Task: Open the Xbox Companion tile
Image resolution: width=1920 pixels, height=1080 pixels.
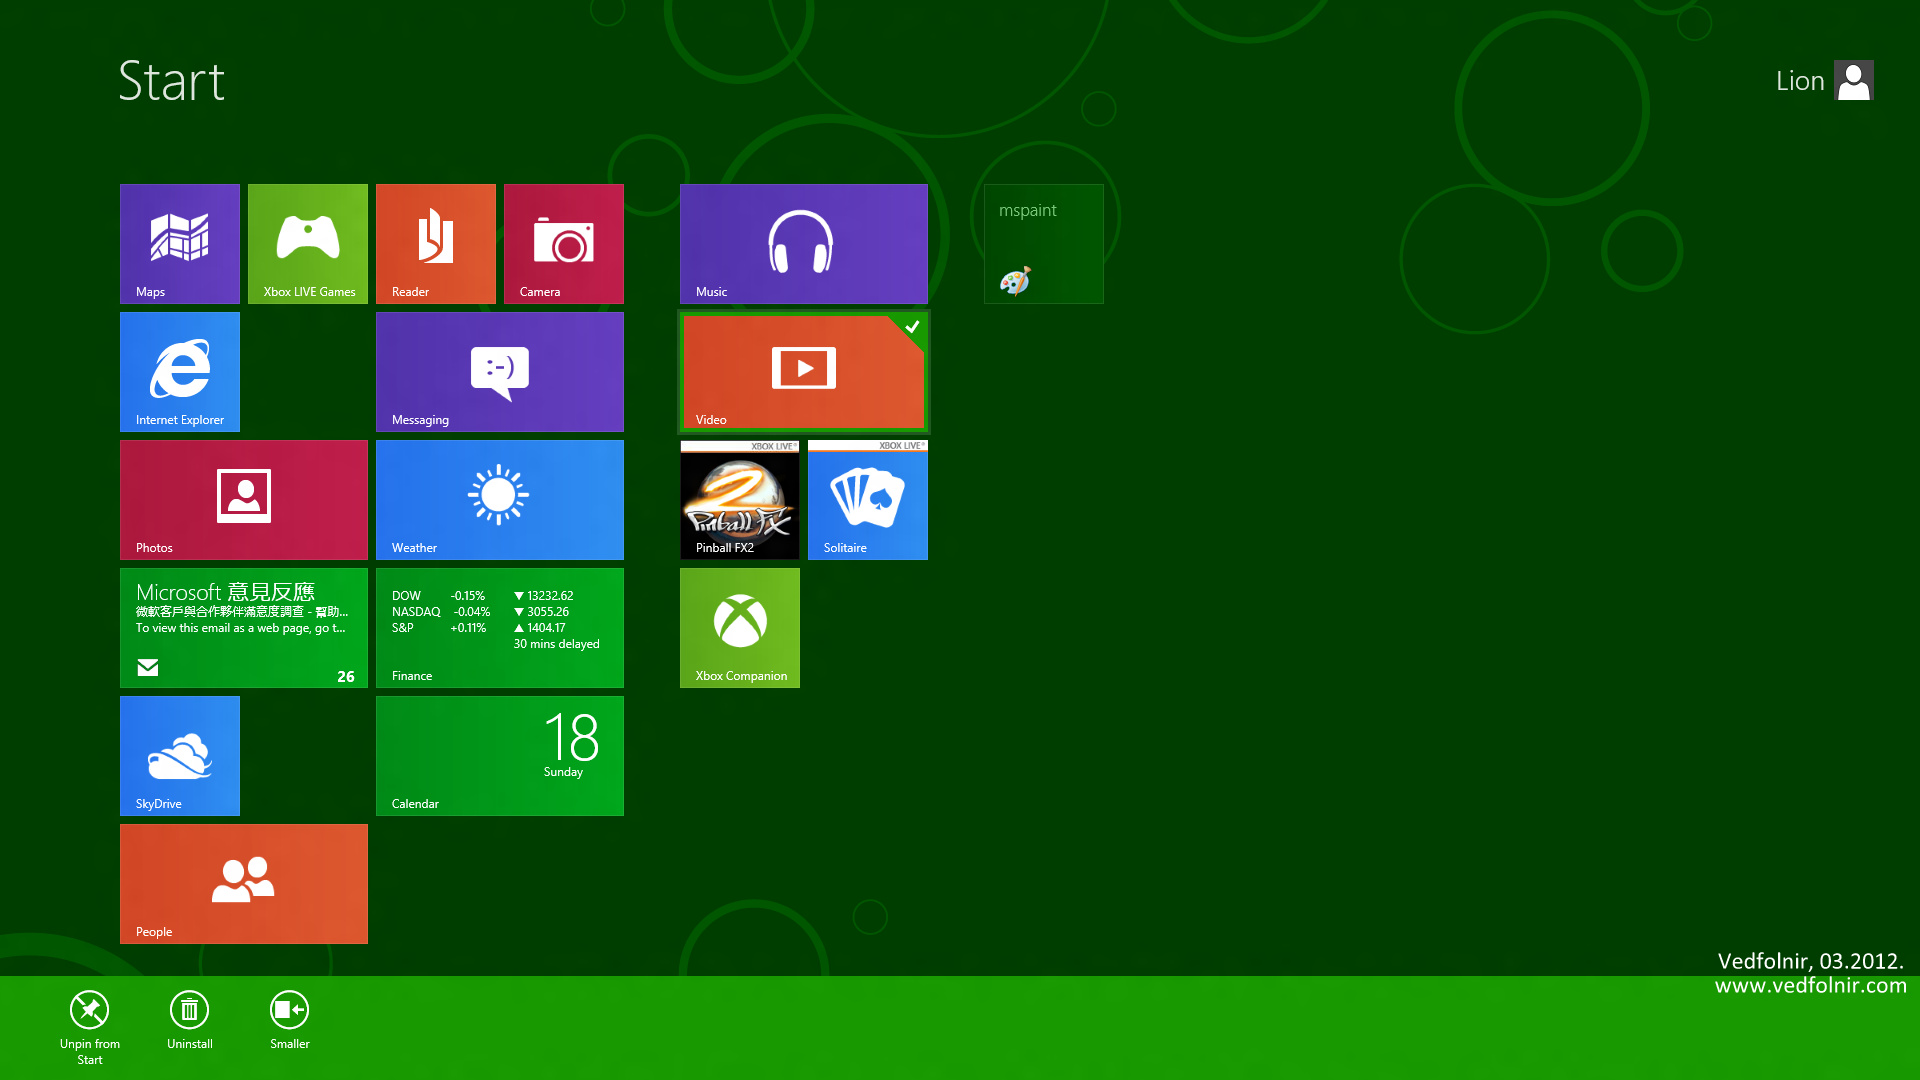Action: (740, 628)
